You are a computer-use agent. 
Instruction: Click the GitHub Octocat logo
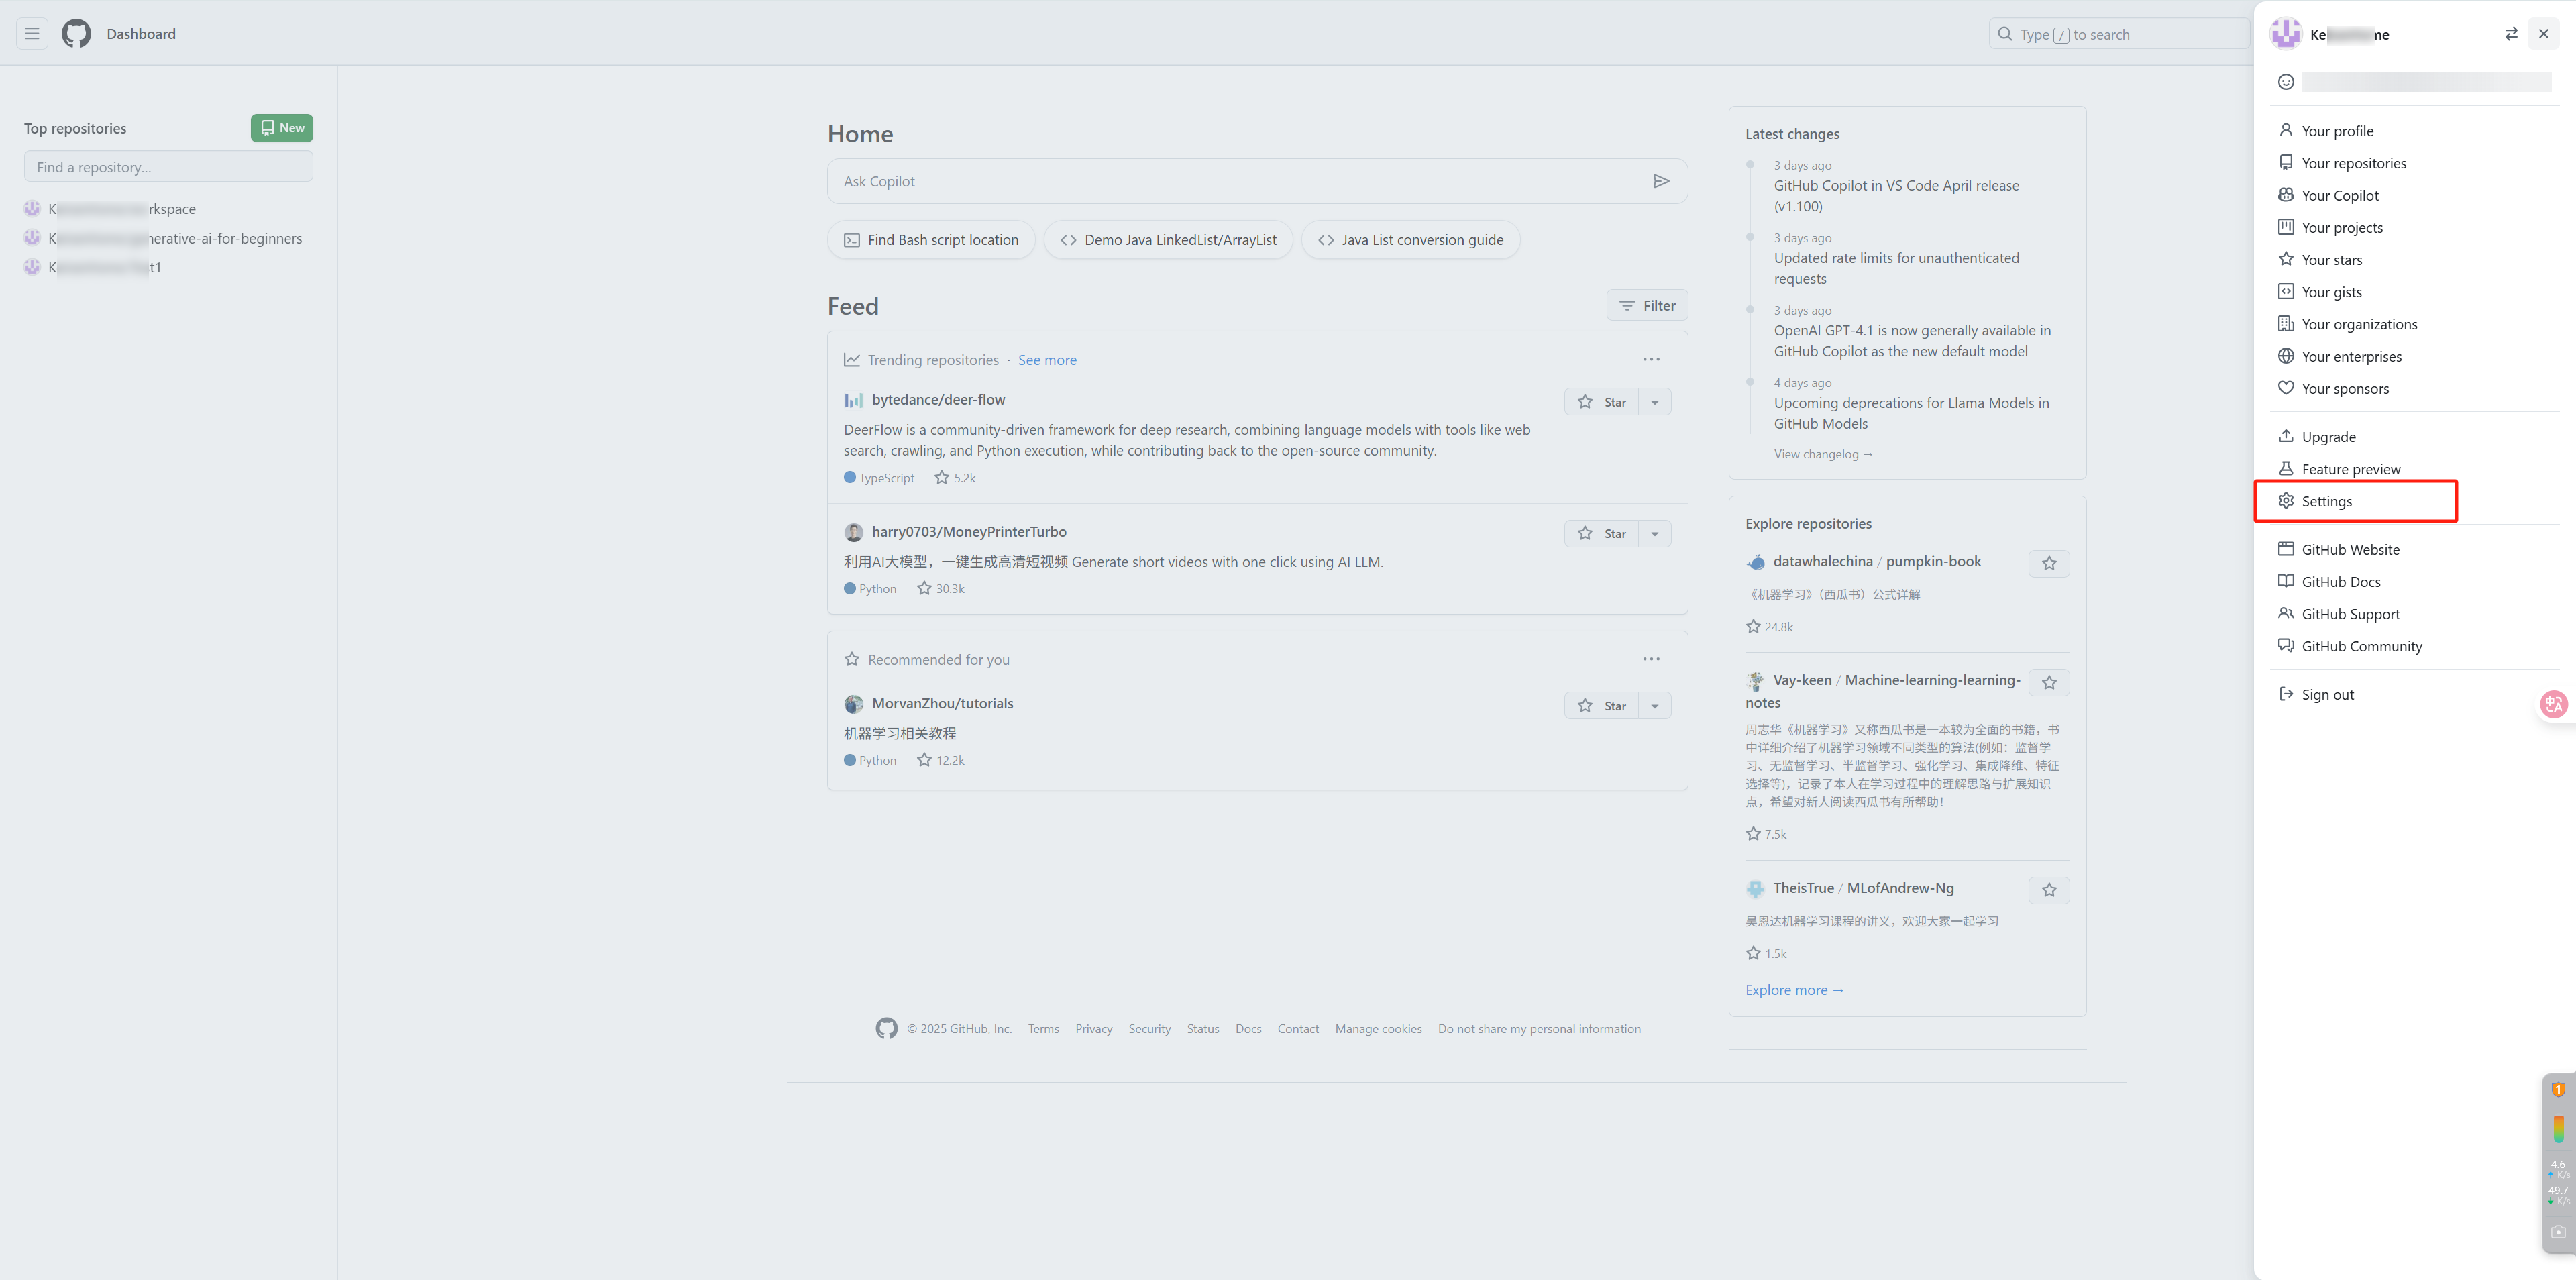76,34
